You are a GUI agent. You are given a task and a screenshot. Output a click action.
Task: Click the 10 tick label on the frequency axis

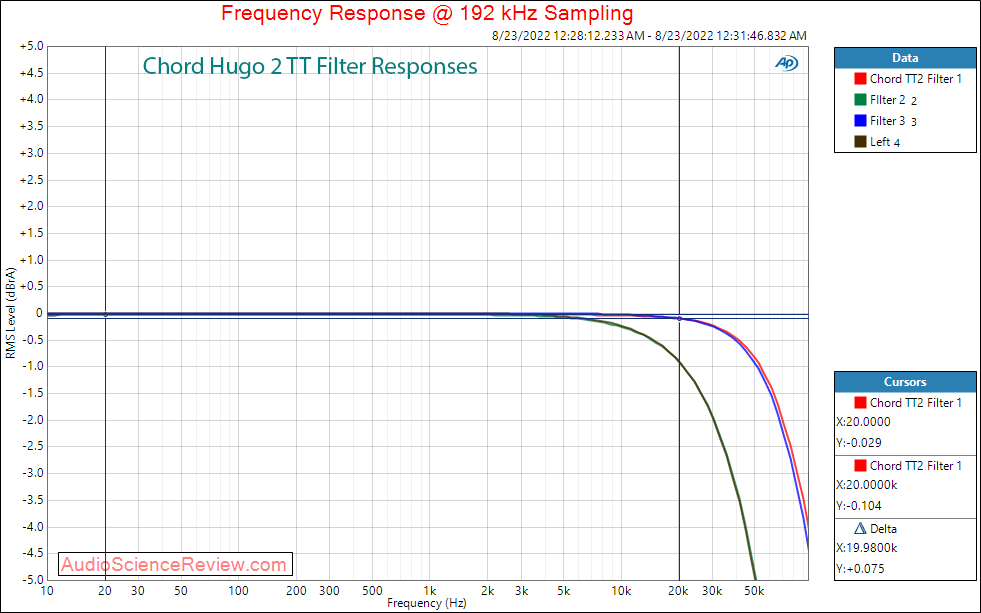(x=47, y=590)
